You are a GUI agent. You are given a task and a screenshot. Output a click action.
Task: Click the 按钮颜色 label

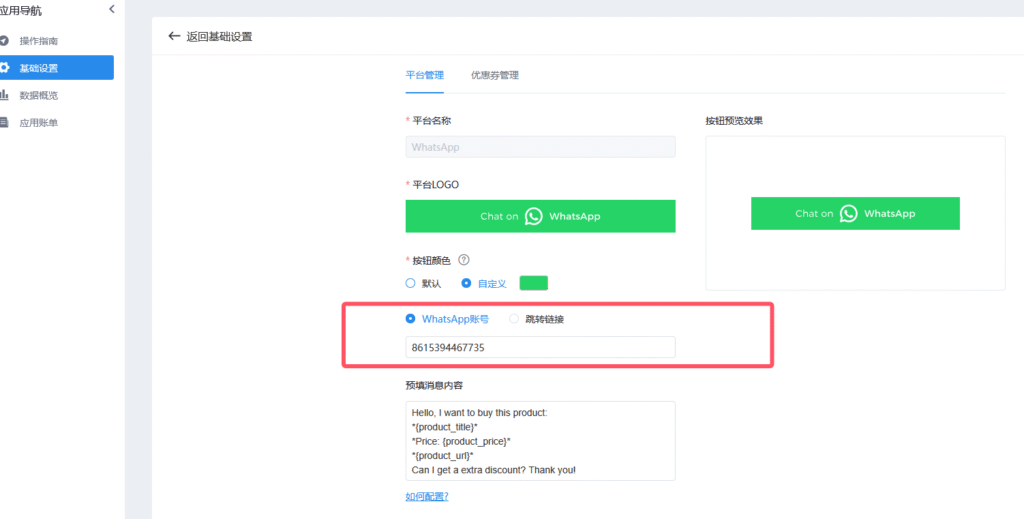(432, 260)
